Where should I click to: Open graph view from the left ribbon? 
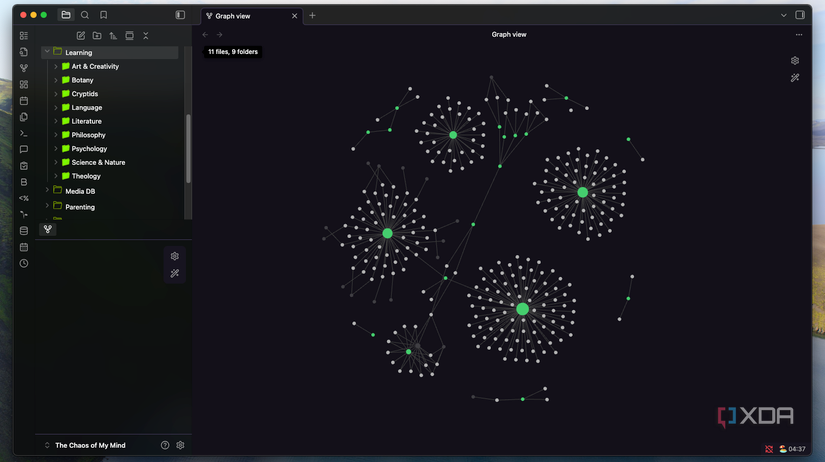click(x=24, y=68)
